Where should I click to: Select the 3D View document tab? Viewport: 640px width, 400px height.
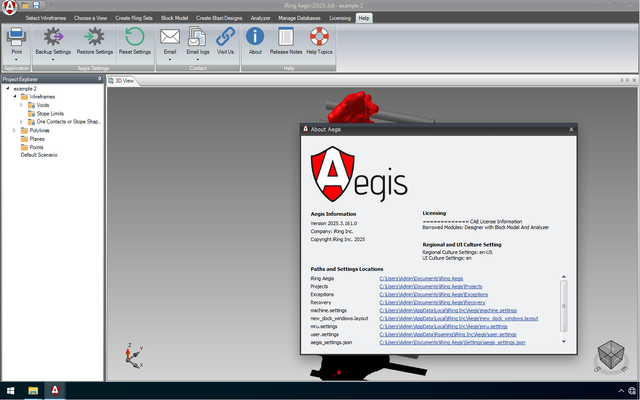(x=122, y=81)
